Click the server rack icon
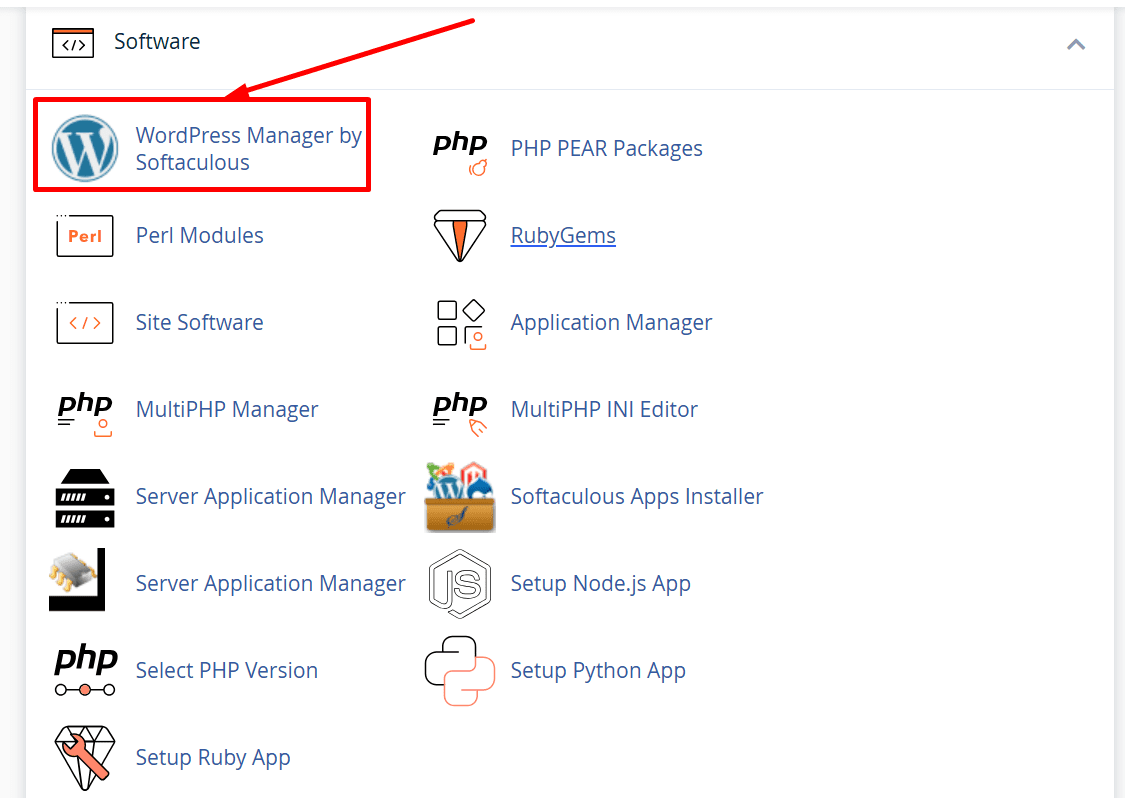The width and height of the screenshot is (1125, 798). point(84,497)
